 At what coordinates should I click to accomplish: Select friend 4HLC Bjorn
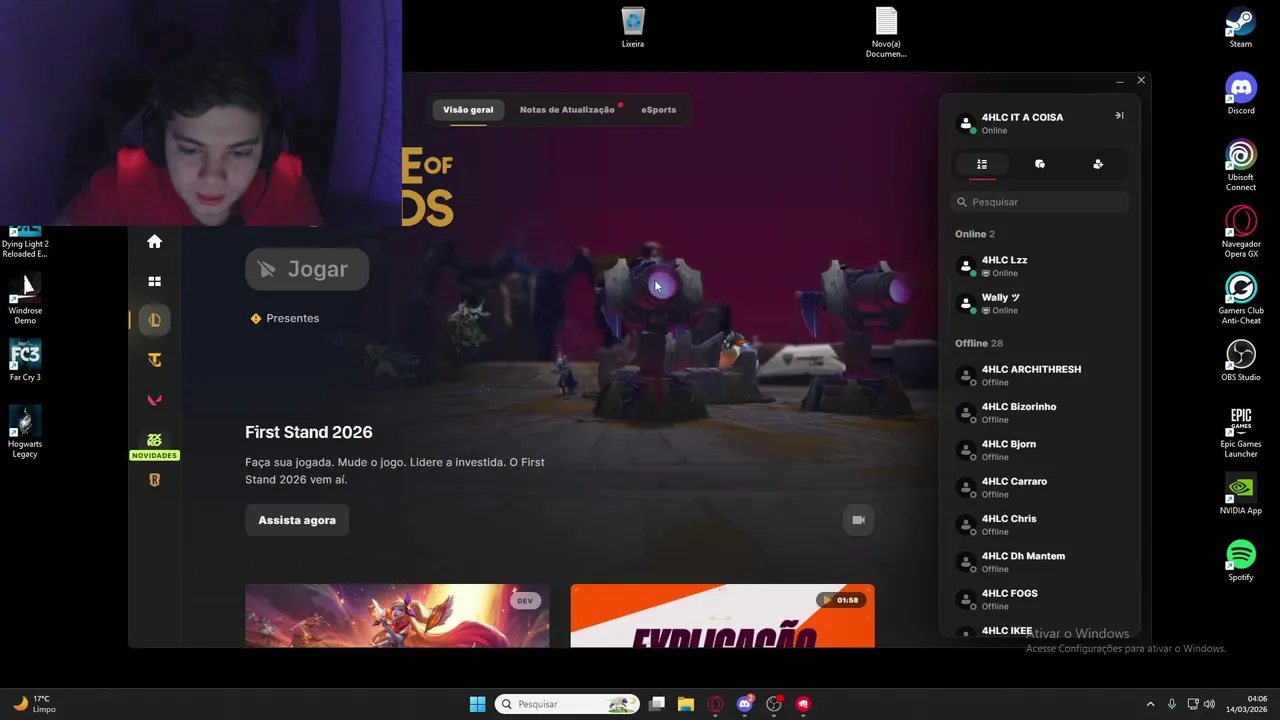(1040, 450)
